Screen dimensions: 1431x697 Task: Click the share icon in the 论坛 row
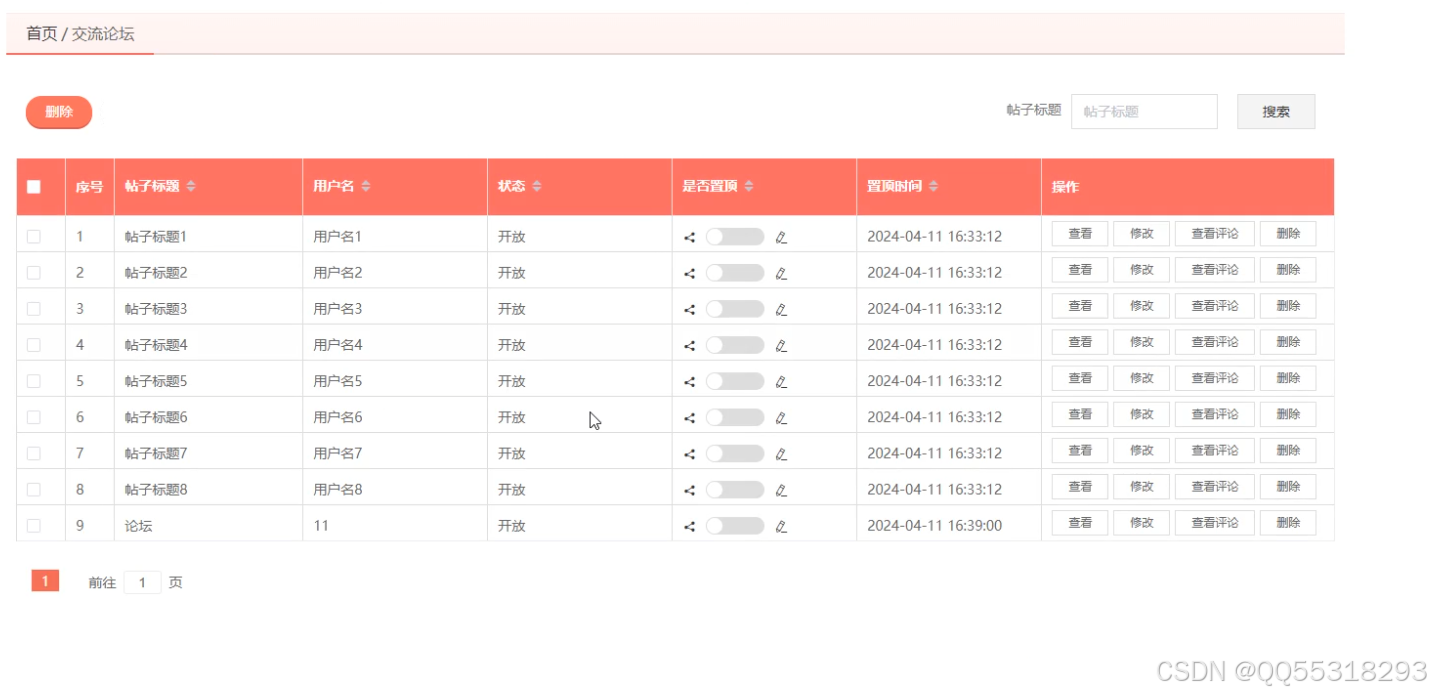pyautogui.click(x=689, y=526)
